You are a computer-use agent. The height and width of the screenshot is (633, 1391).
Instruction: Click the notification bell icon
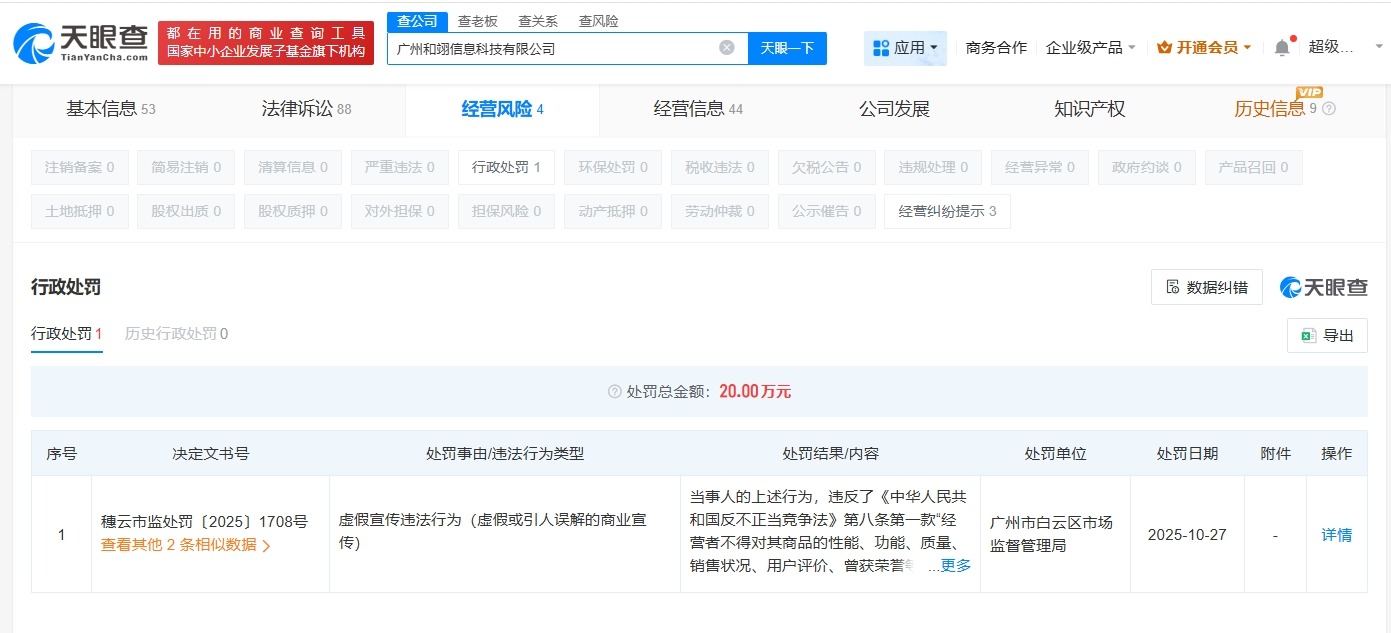pos(1281,46)
